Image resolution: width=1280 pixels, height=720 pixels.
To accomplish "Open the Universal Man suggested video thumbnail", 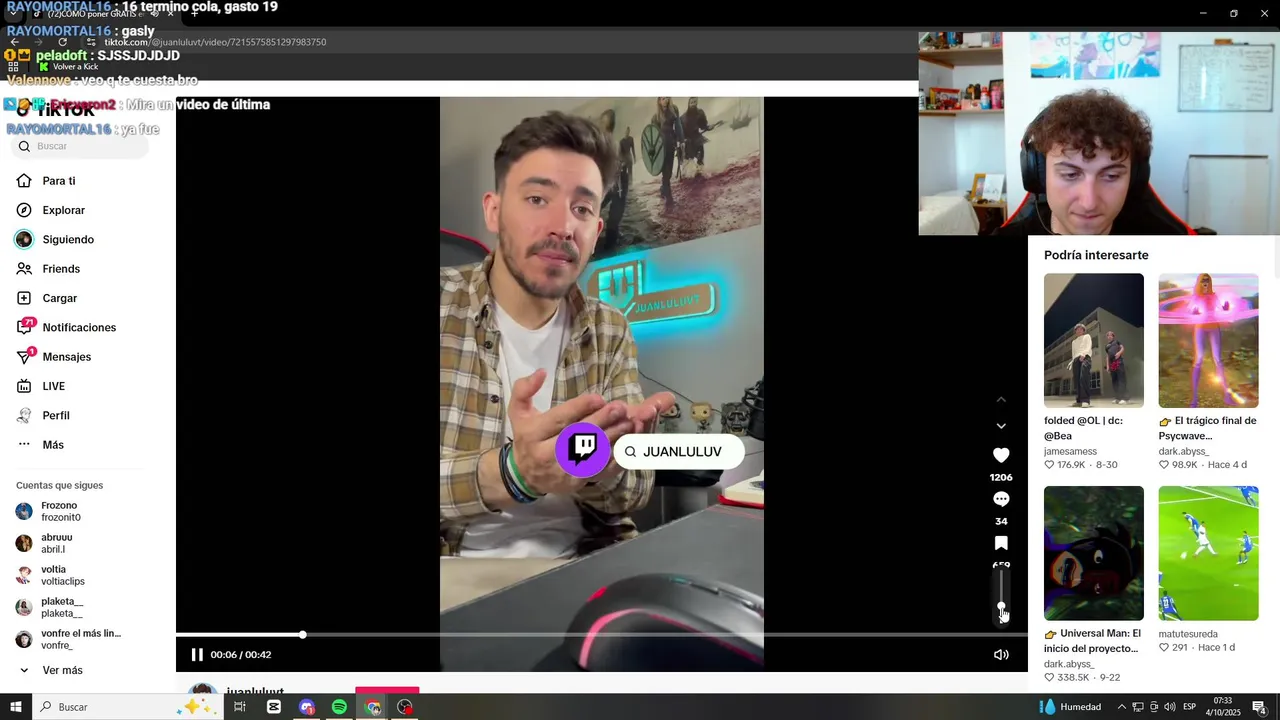I will (1094, 553).
